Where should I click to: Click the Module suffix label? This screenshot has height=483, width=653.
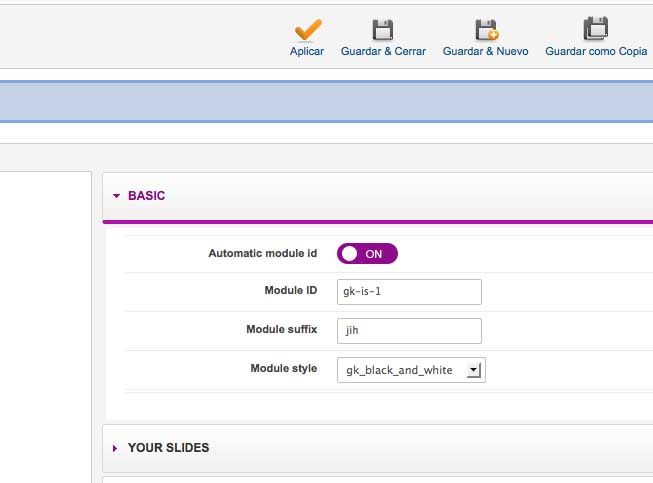(282, 329)
